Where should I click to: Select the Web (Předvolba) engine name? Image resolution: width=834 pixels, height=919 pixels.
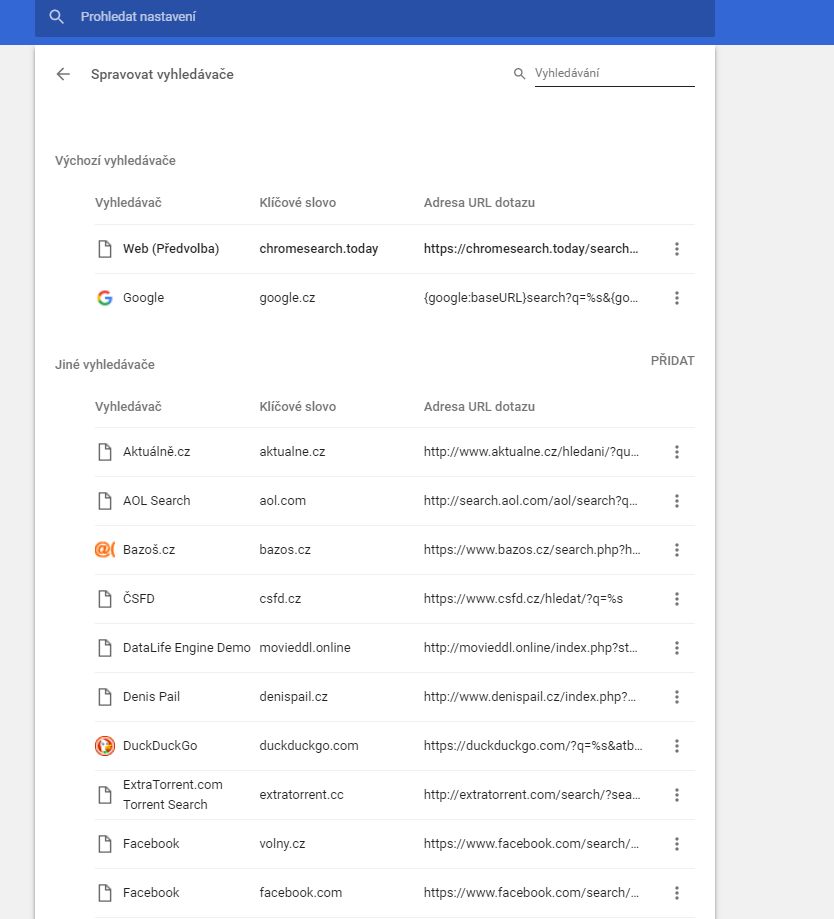point(171,249)
